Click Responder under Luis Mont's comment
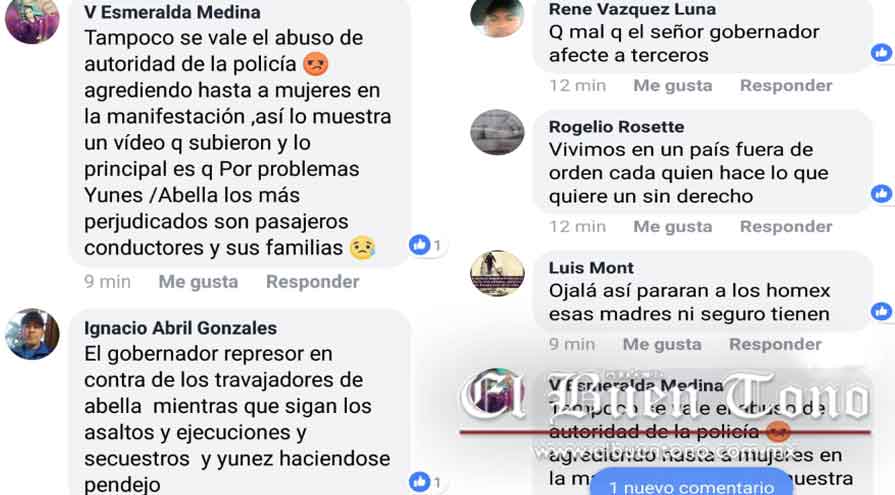The image size is (895, 495). click(775, 344)
